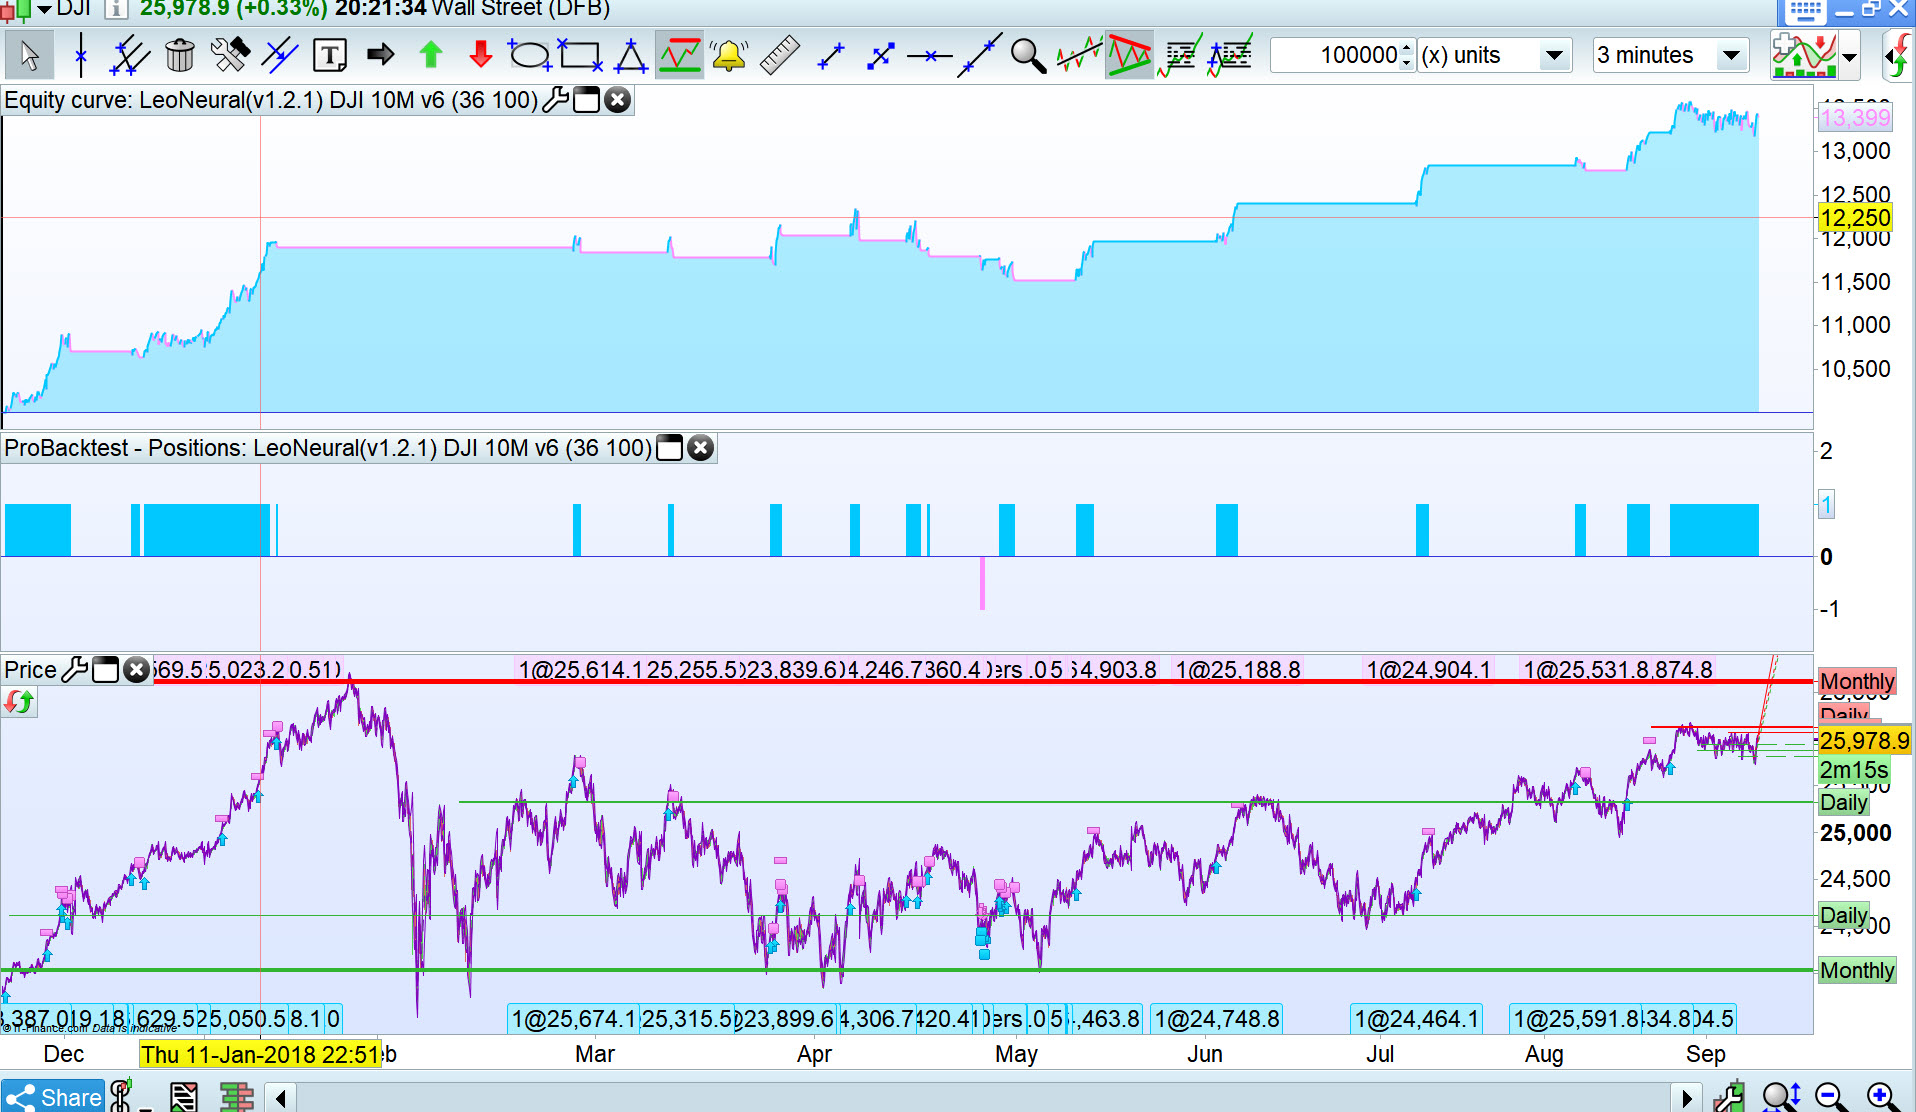Select the long diagonal trend line tool
Image resolution: width=1916 pixels, height=1112 pixels.
[980, 55]
